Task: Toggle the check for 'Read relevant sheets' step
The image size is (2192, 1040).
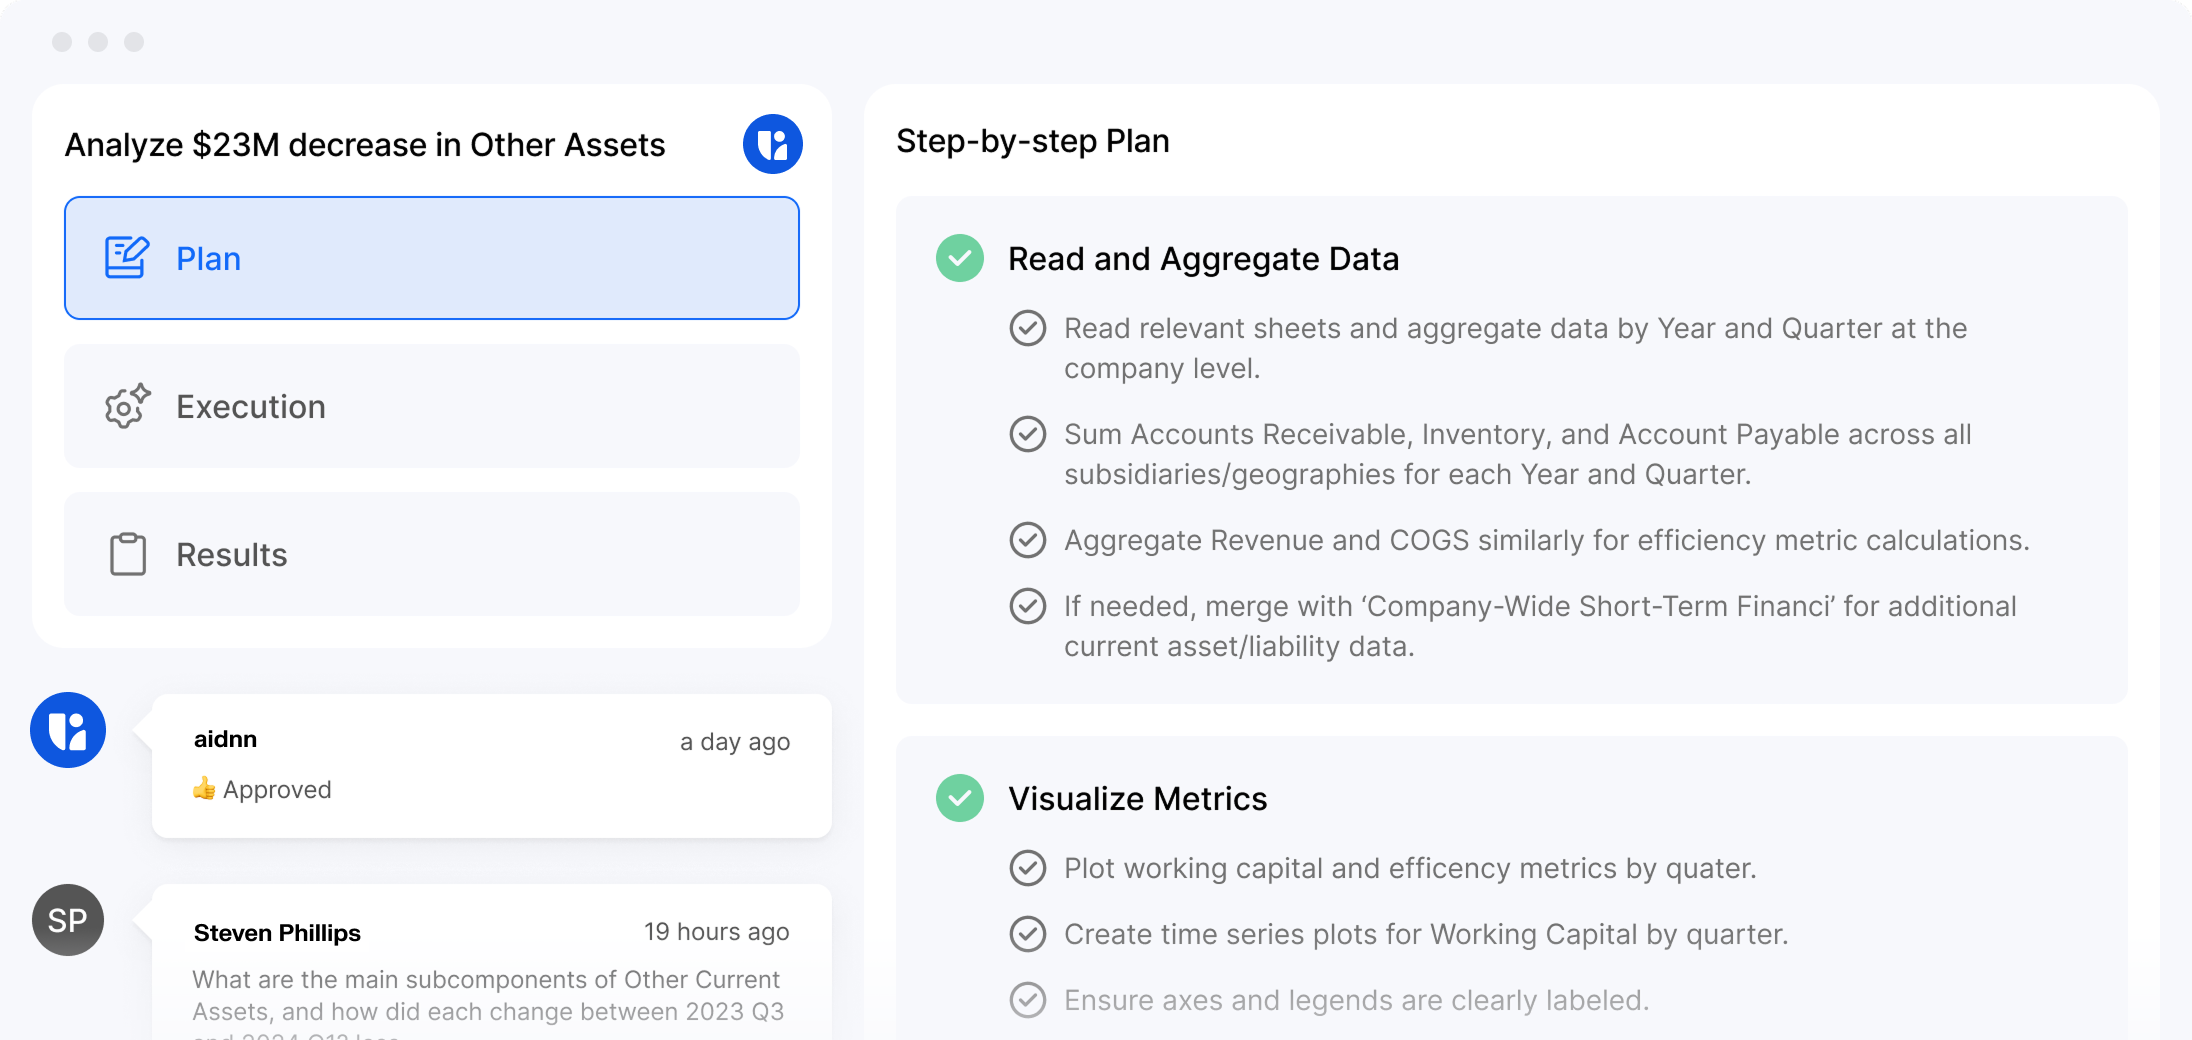Action: [x=1027, y=328]
